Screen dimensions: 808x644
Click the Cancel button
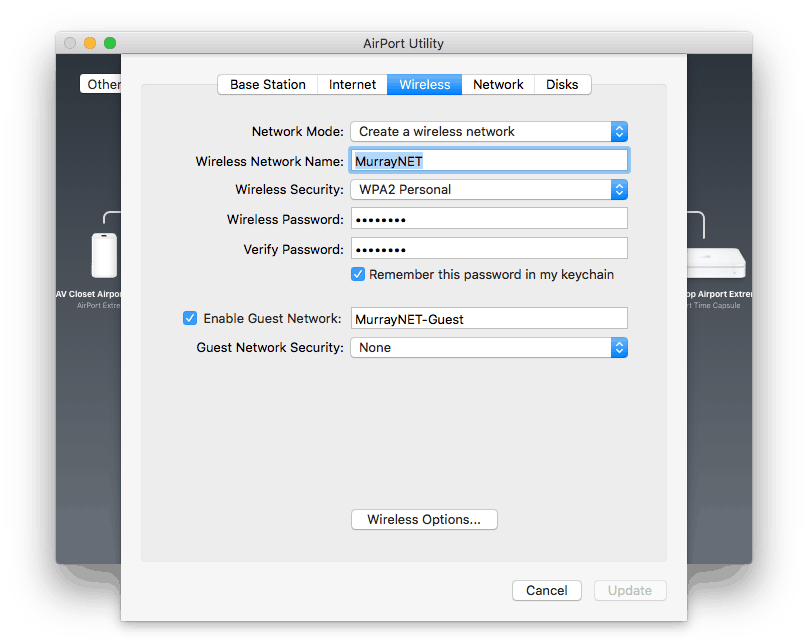pyautogui.click(x=547, y=590)
